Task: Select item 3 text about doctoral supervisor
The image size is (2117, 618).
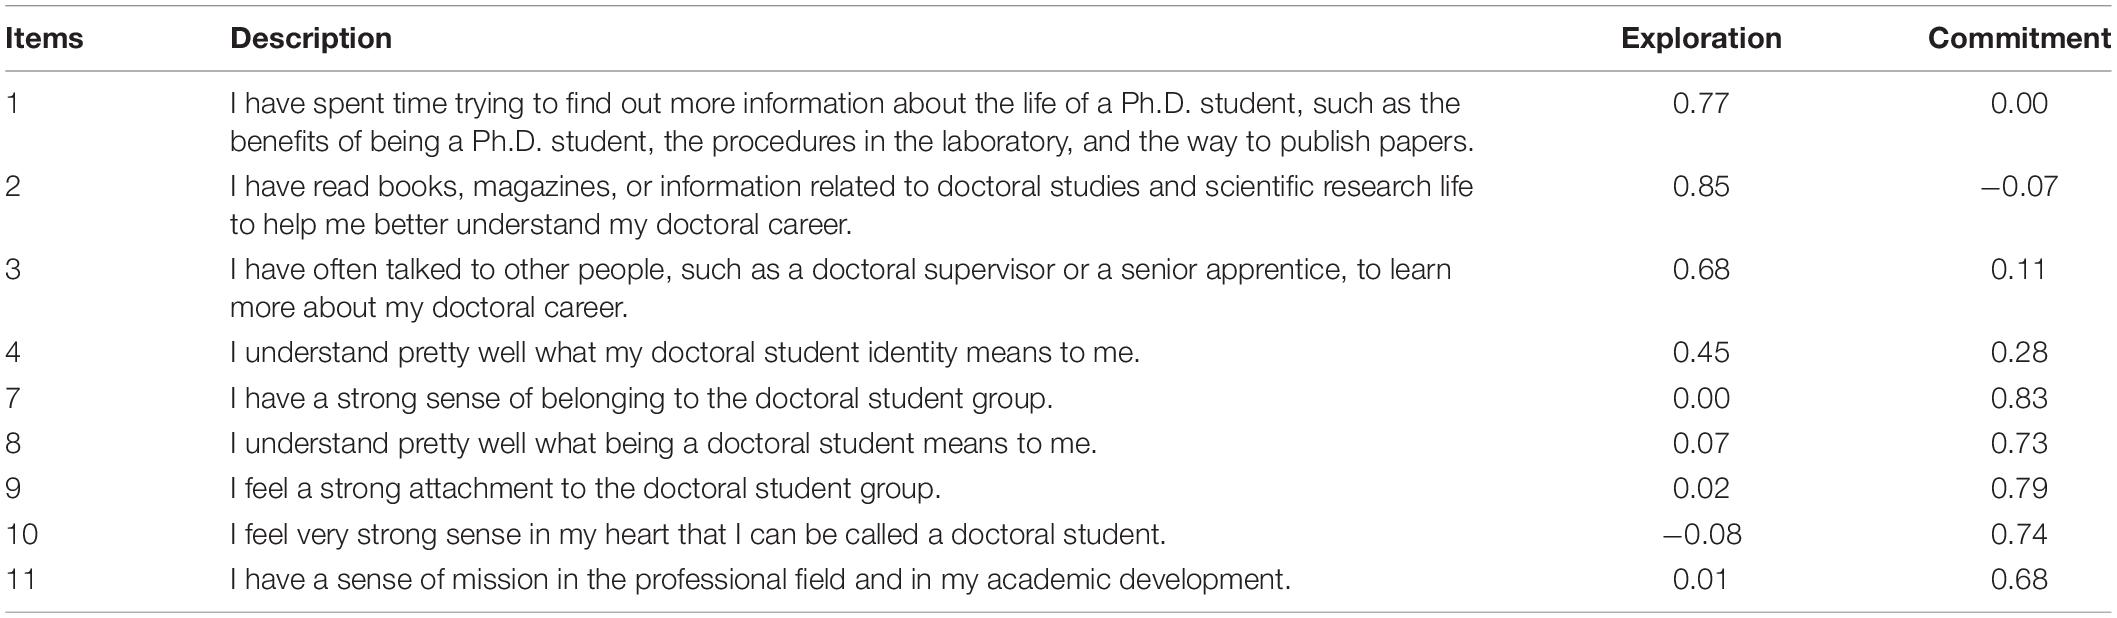Action: point(840,288)
